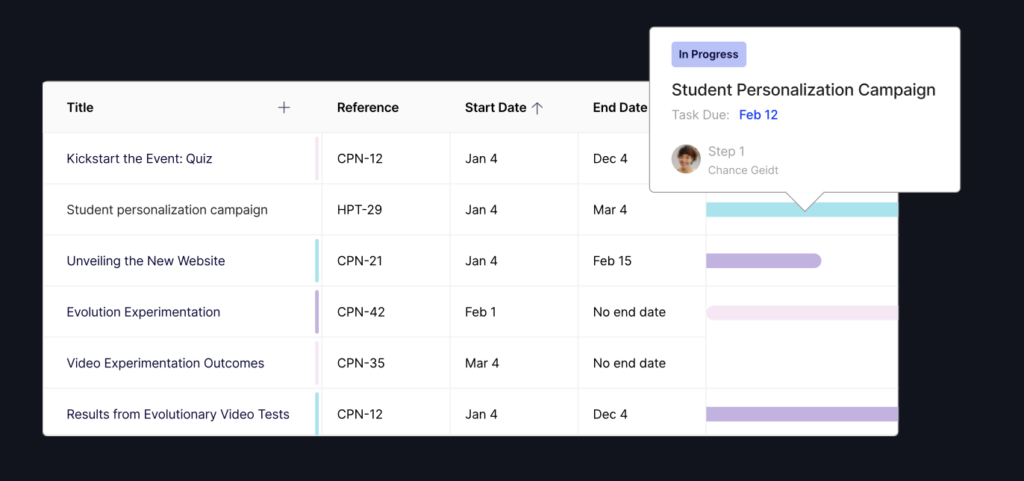Open the Feb 12 due date link
1024x481 pixels.
click(x=758, y=115)
